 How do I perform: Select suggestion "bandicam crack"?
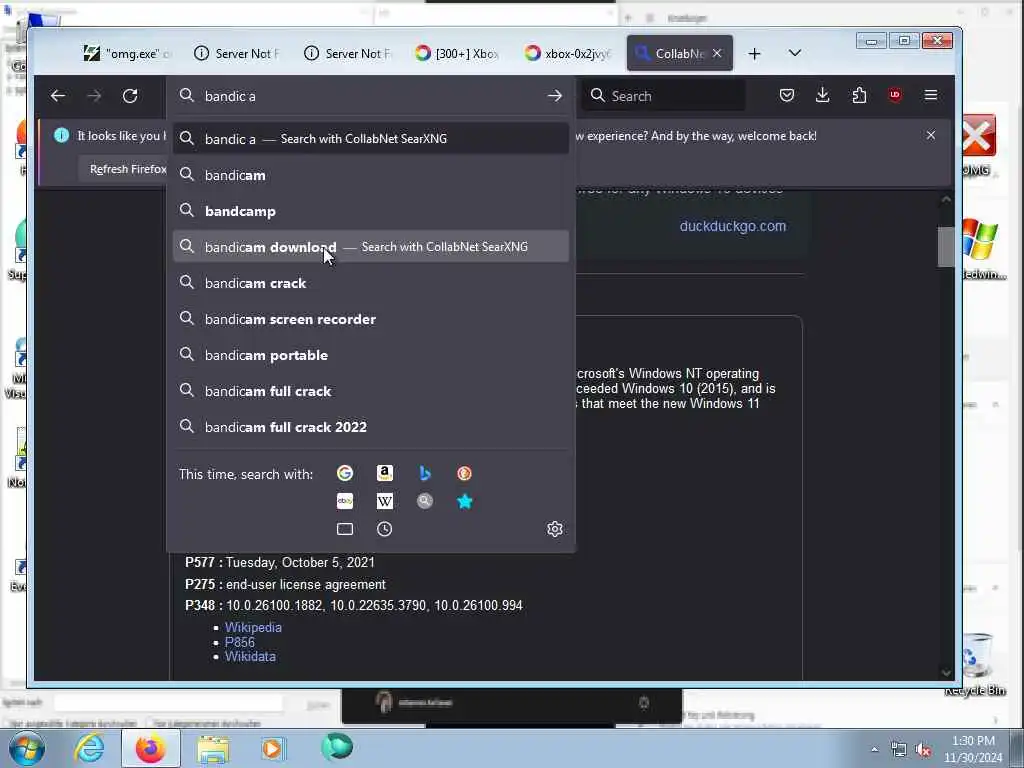371,283
